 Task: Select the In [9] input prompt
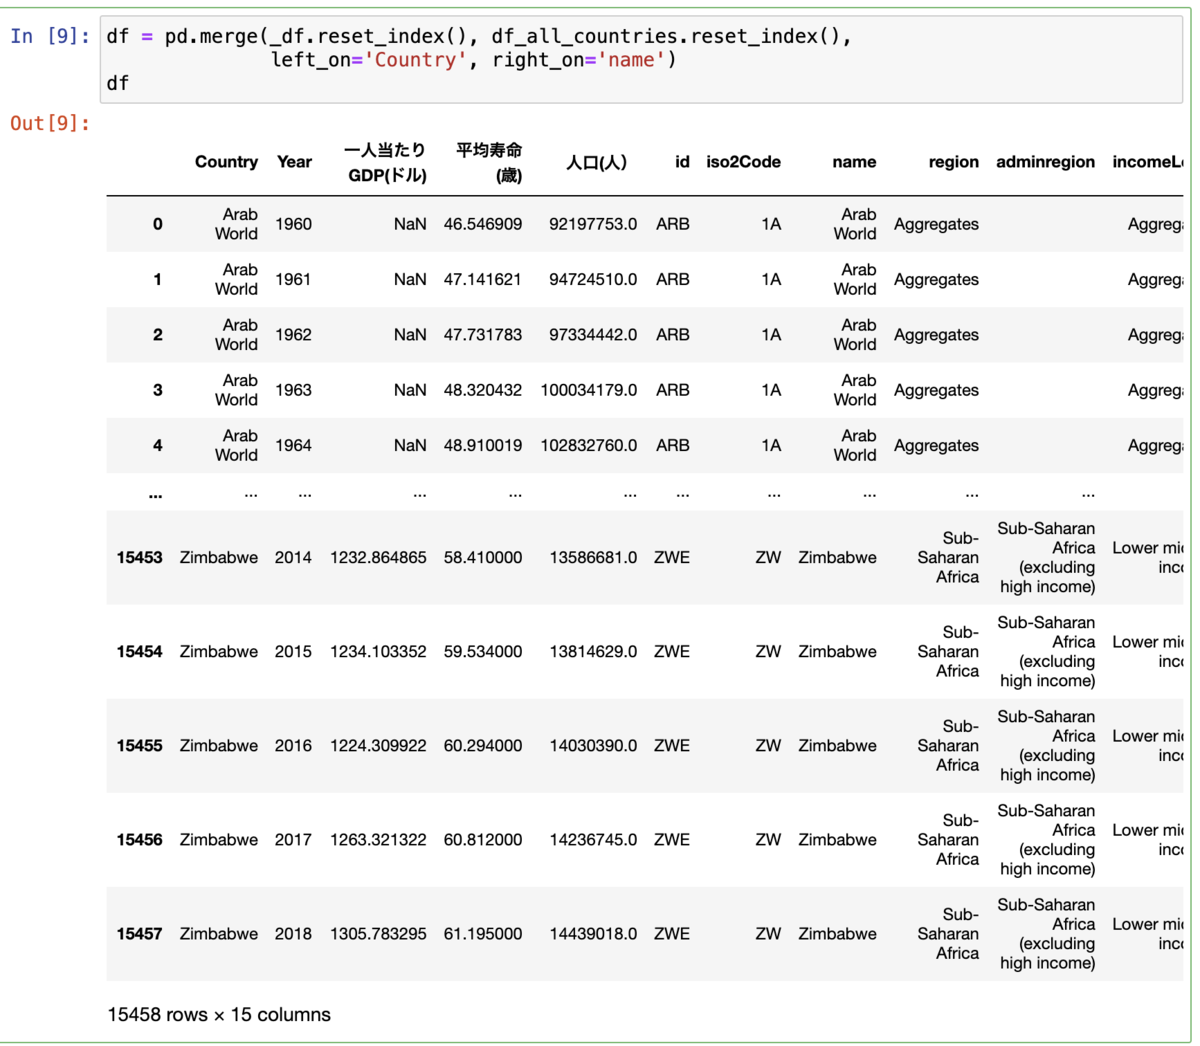pos(50,36)
